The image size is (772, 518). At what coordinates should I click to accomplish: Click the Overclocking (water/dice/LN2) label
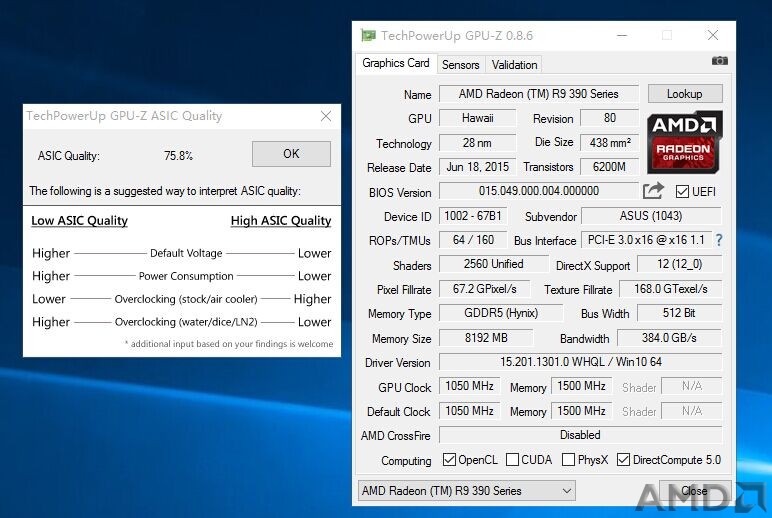click(186, 322)
